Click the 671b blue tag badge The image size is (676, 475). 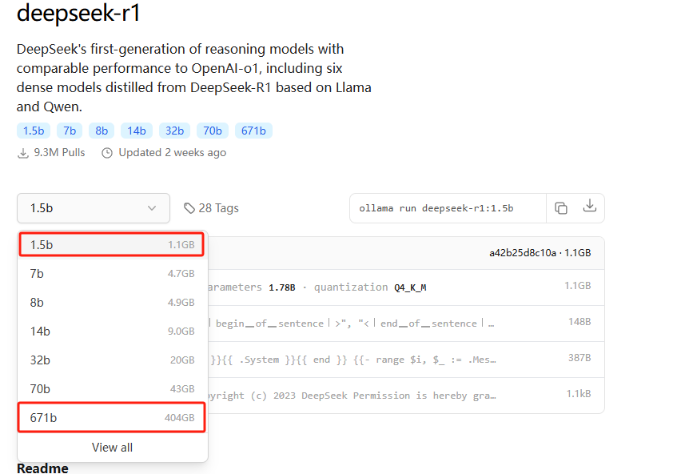253,131
